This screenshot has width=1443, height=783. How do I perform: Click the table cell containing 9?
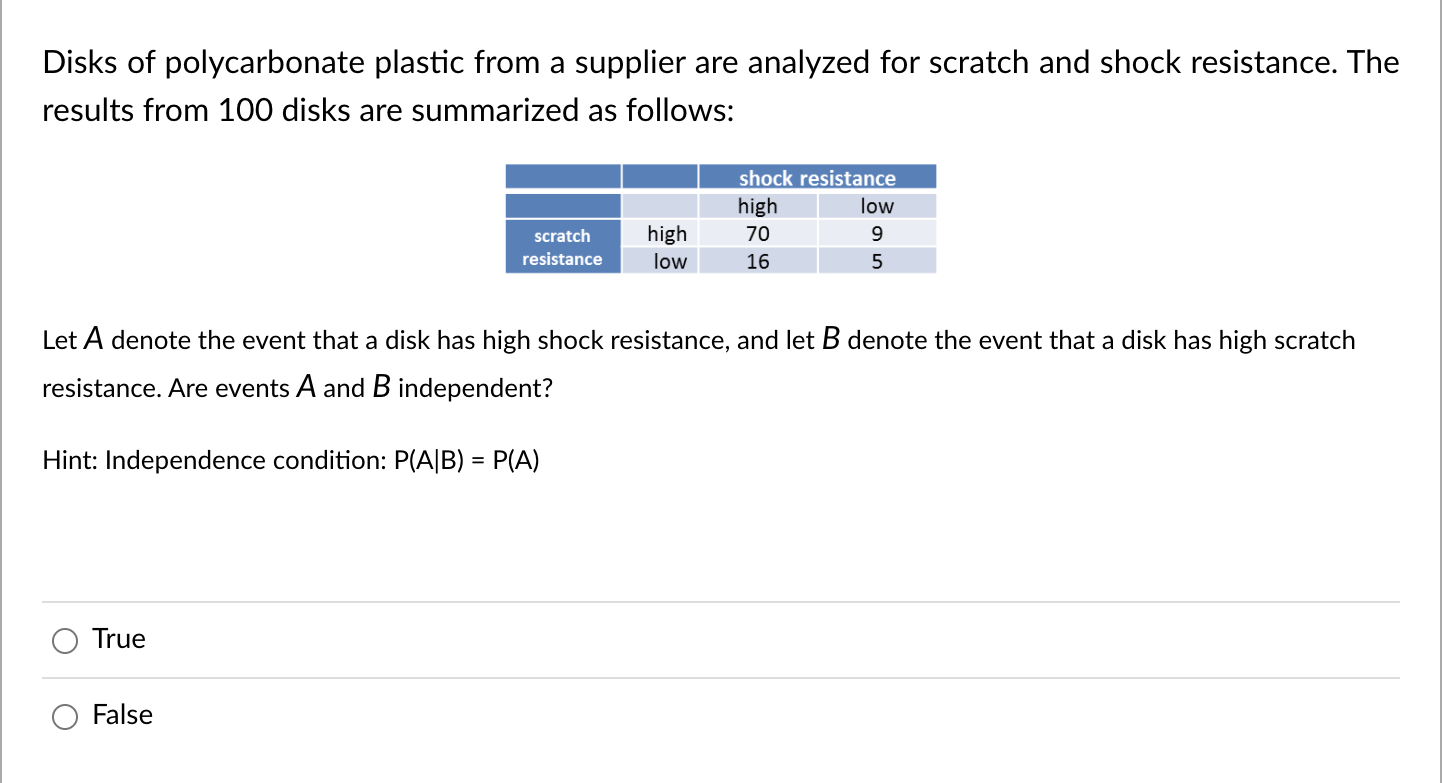[x=877, y=233]
